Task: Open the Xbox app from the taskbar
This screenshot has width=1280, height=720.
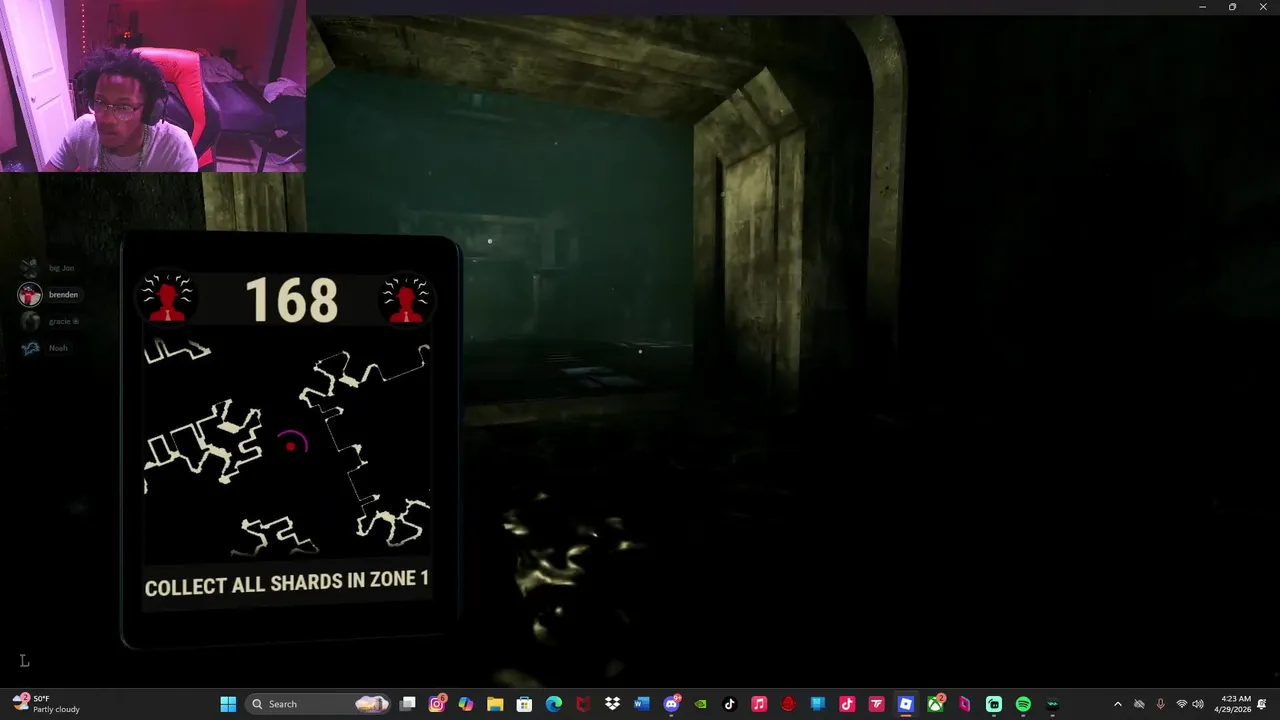Action: coord(935,704)
